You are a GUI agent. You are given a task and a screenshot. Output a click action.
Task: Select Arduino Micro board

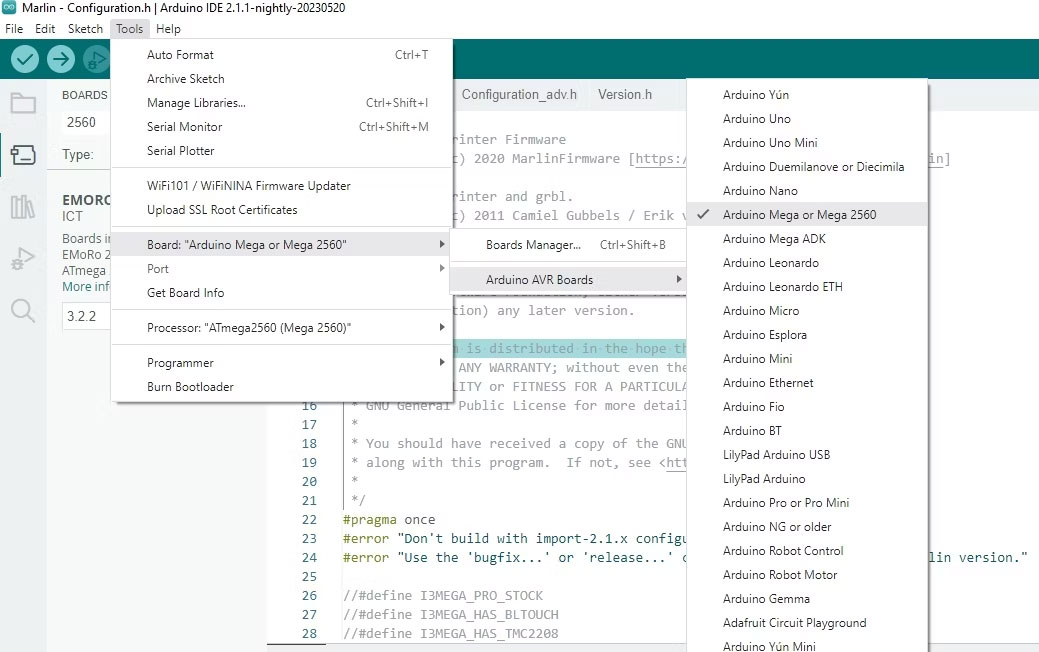point(807,310)
